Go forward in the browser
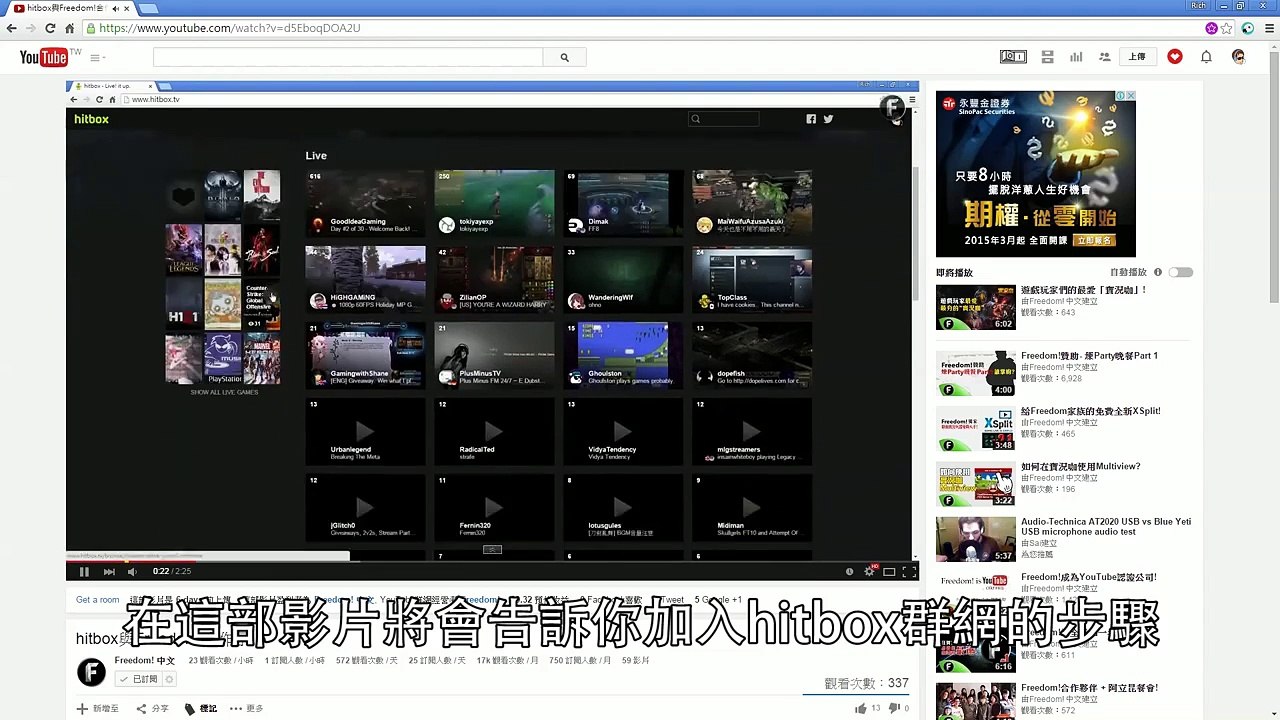The image size is (1280, 720). (32, 28)
